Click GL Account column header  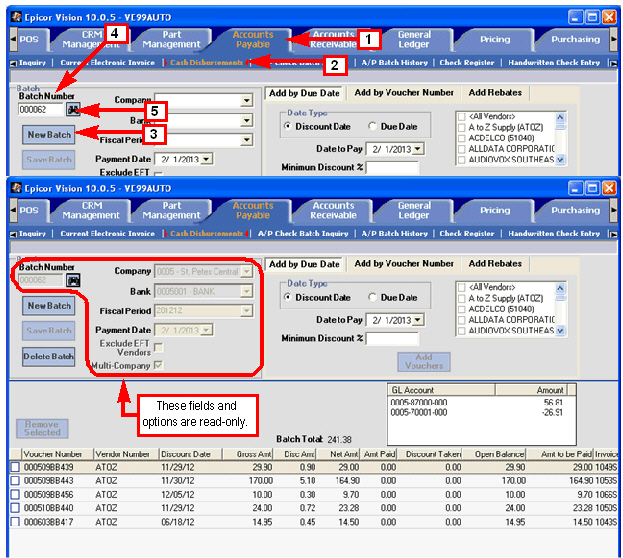coord(441,390)
